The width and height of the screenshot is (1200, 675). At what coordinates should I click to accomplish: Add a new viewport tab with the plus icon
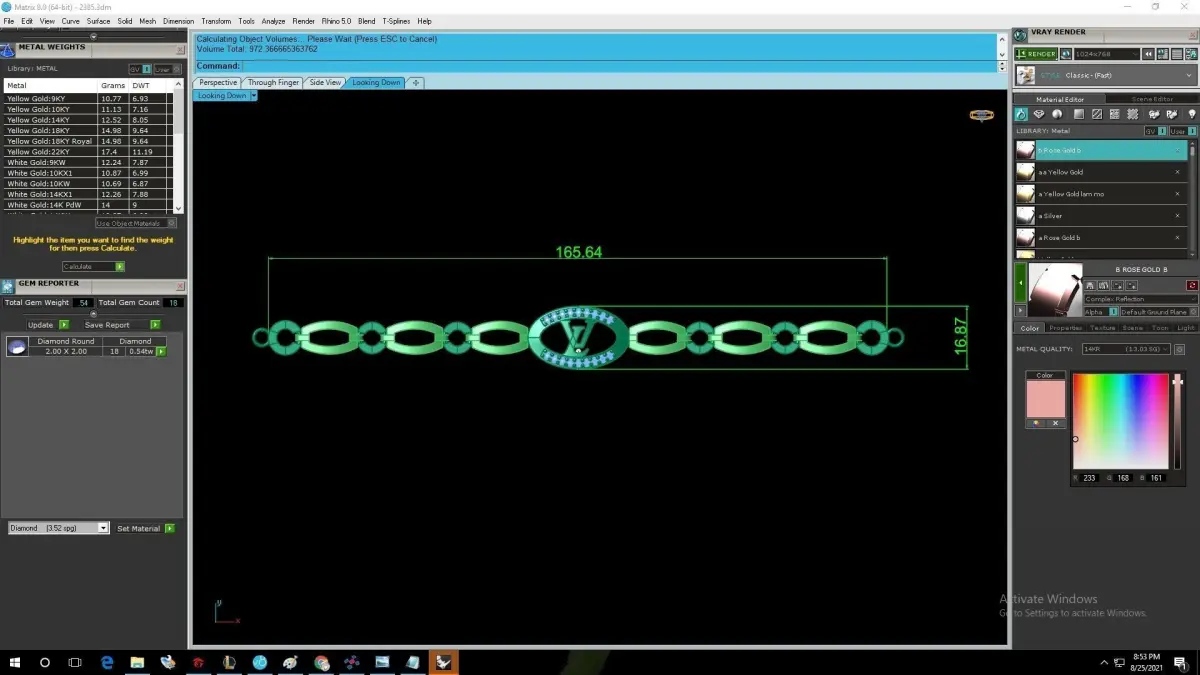point(416,83)
